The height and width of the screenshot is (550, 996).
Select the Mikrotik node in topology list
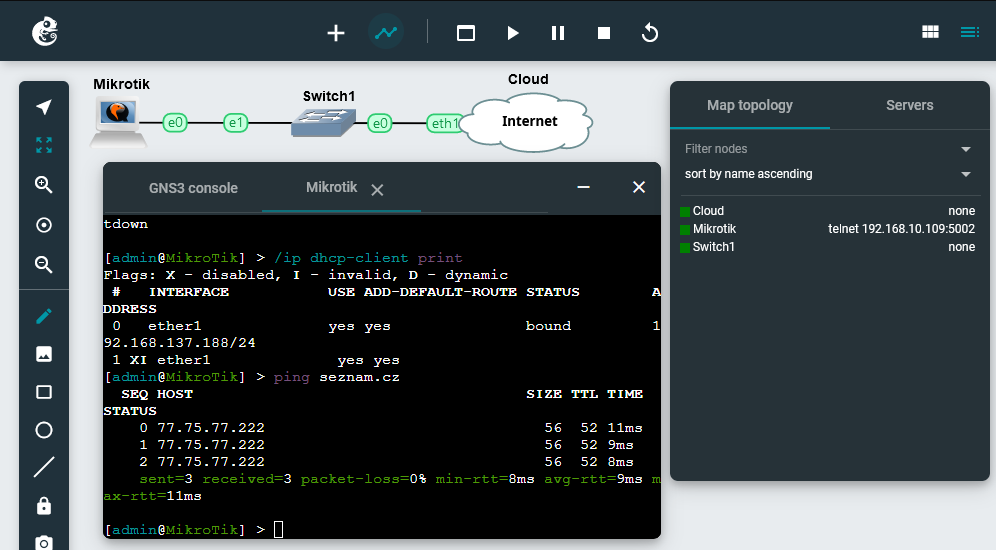pos(714,229)
